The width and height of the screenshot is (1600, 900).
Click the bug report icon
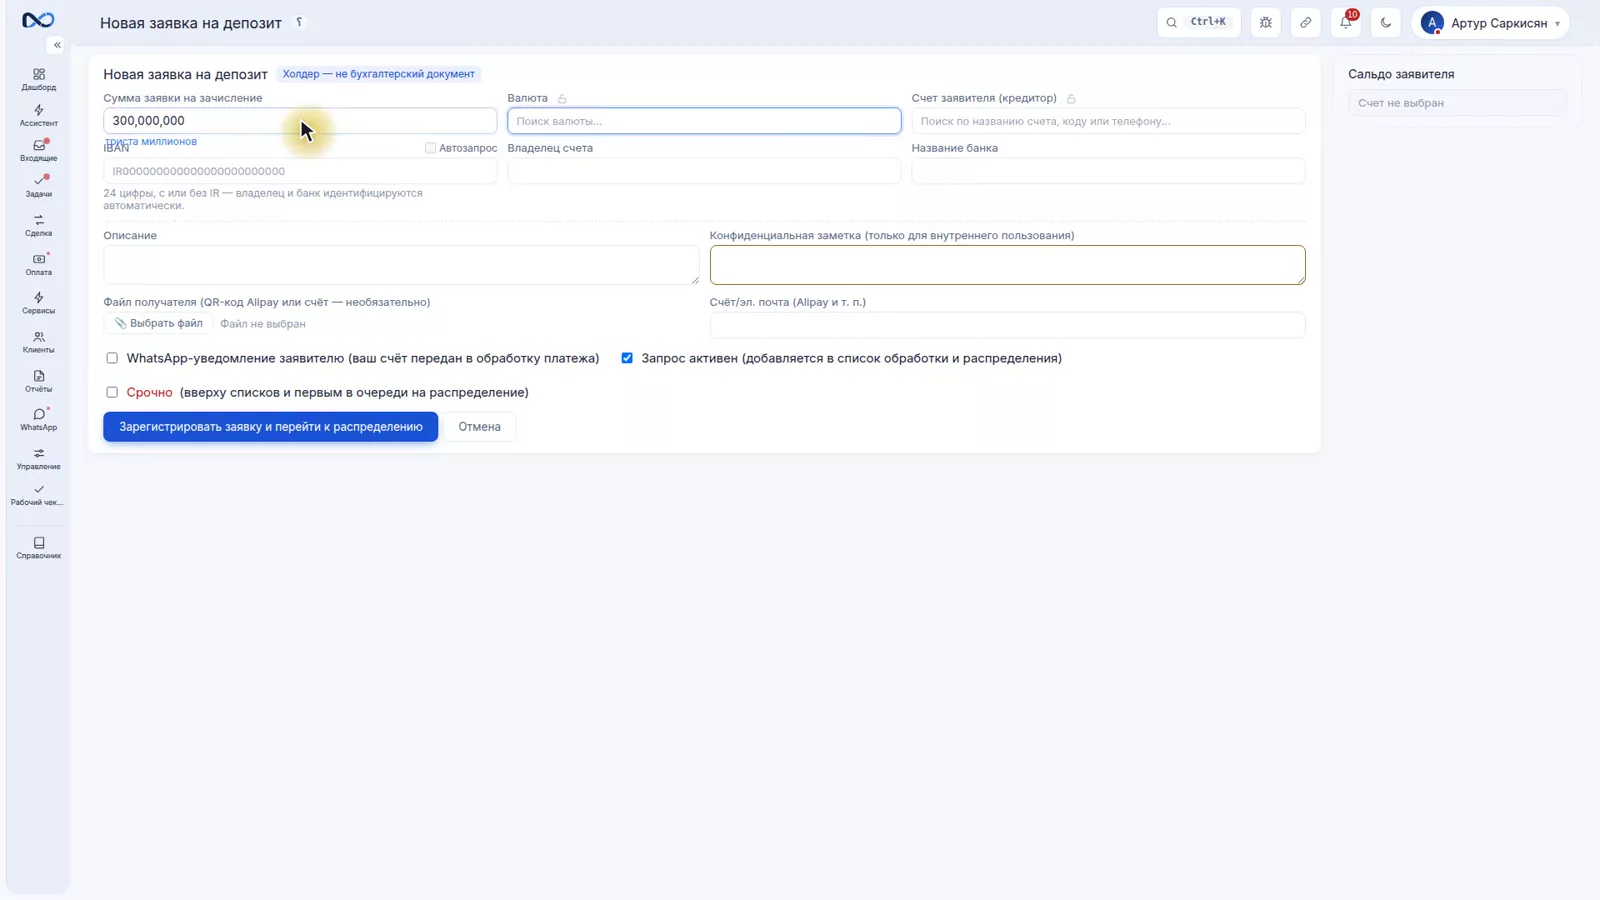pos(1266,22)
